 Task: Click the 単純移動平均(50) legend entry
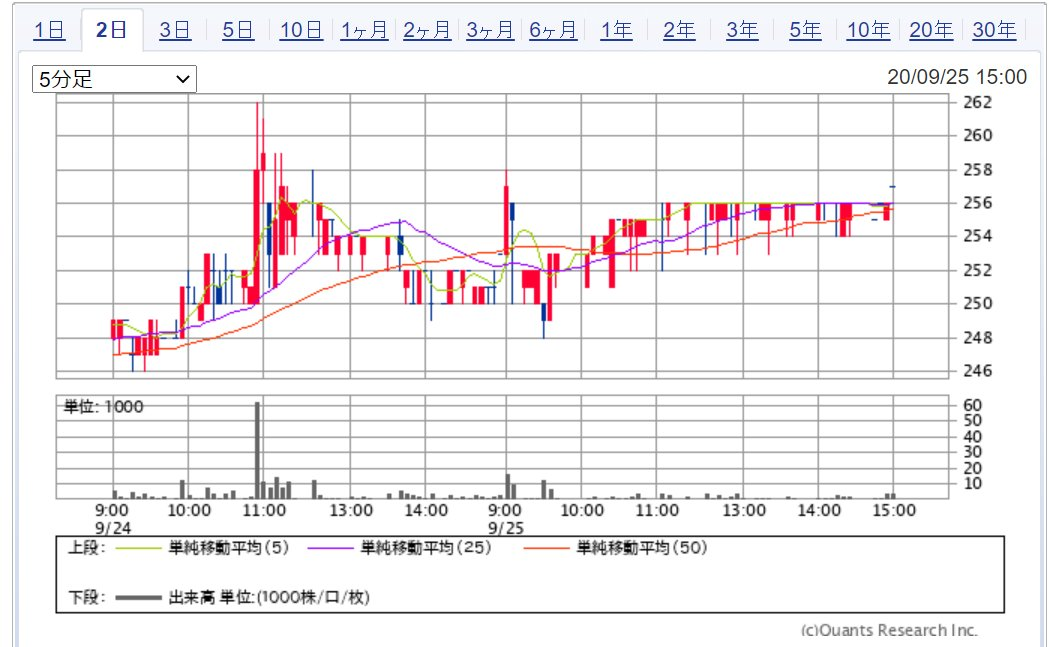(642, 548)
